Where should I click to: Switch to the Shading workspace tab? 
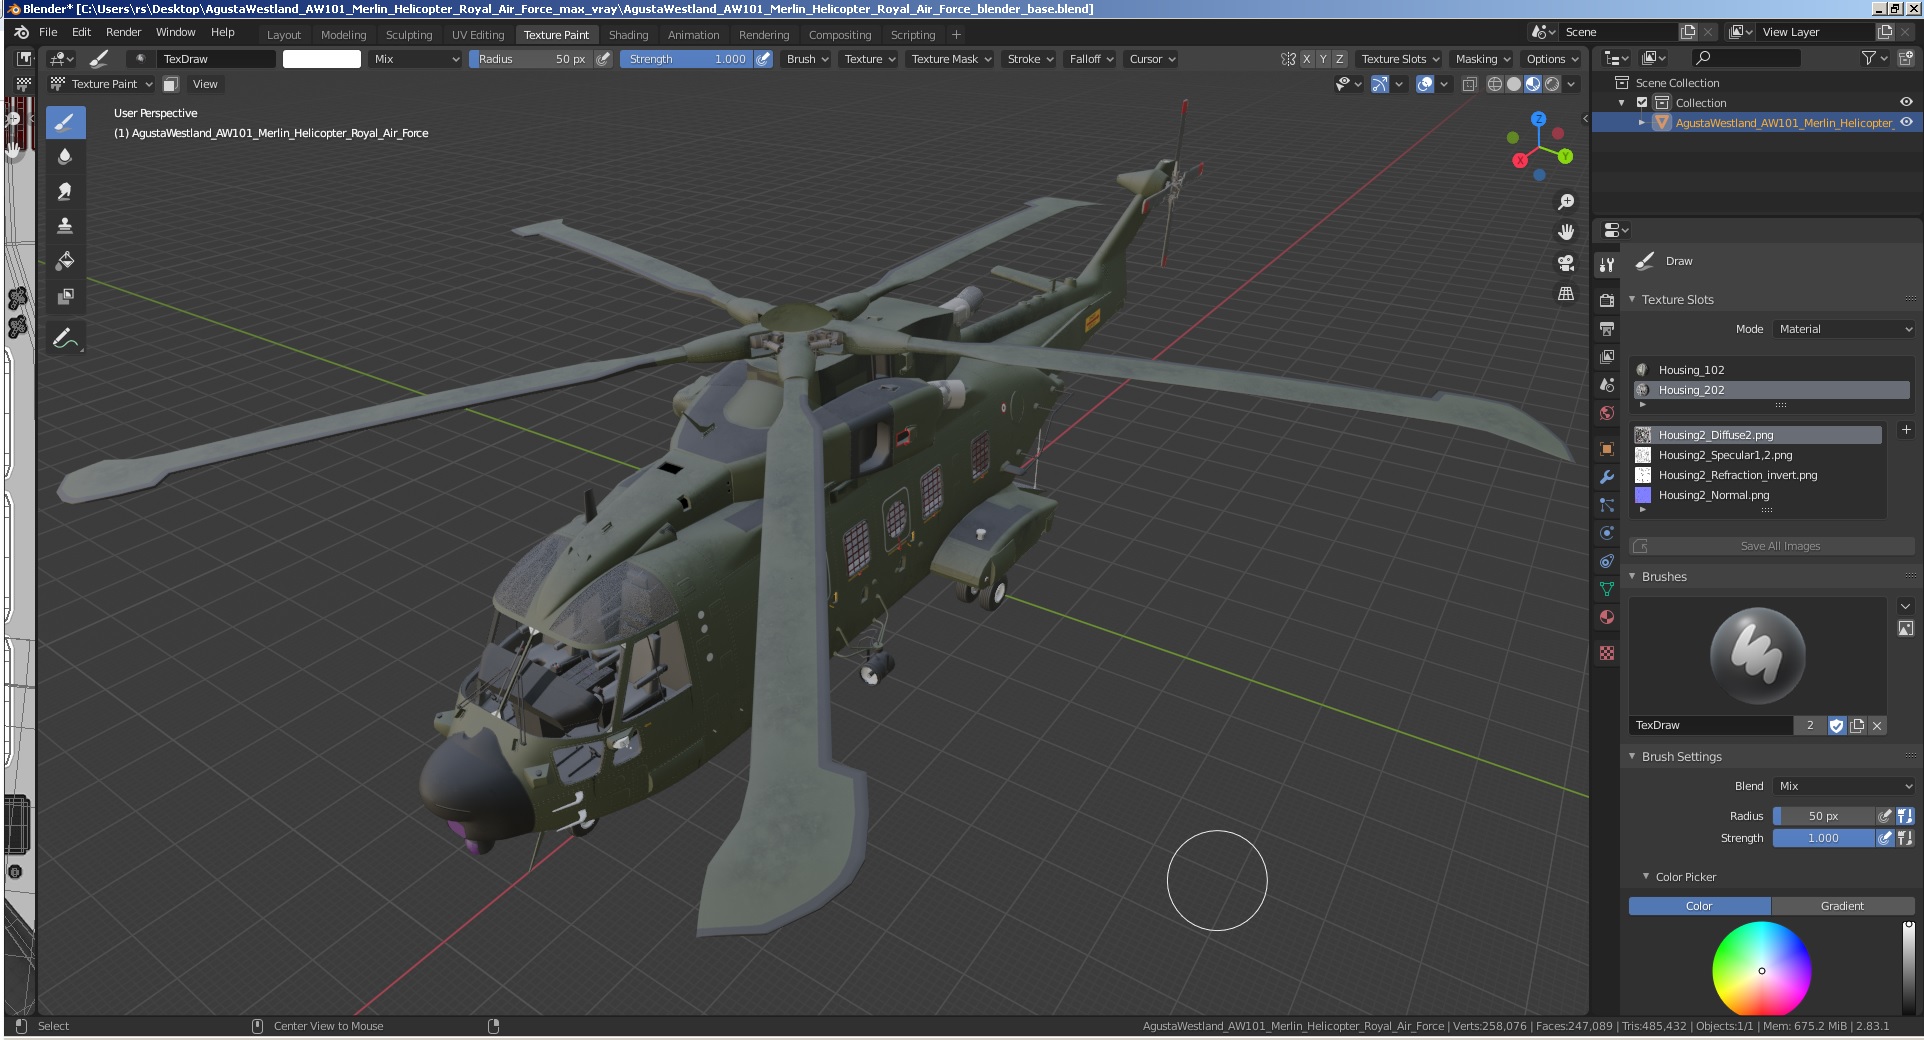click(628, 35)
